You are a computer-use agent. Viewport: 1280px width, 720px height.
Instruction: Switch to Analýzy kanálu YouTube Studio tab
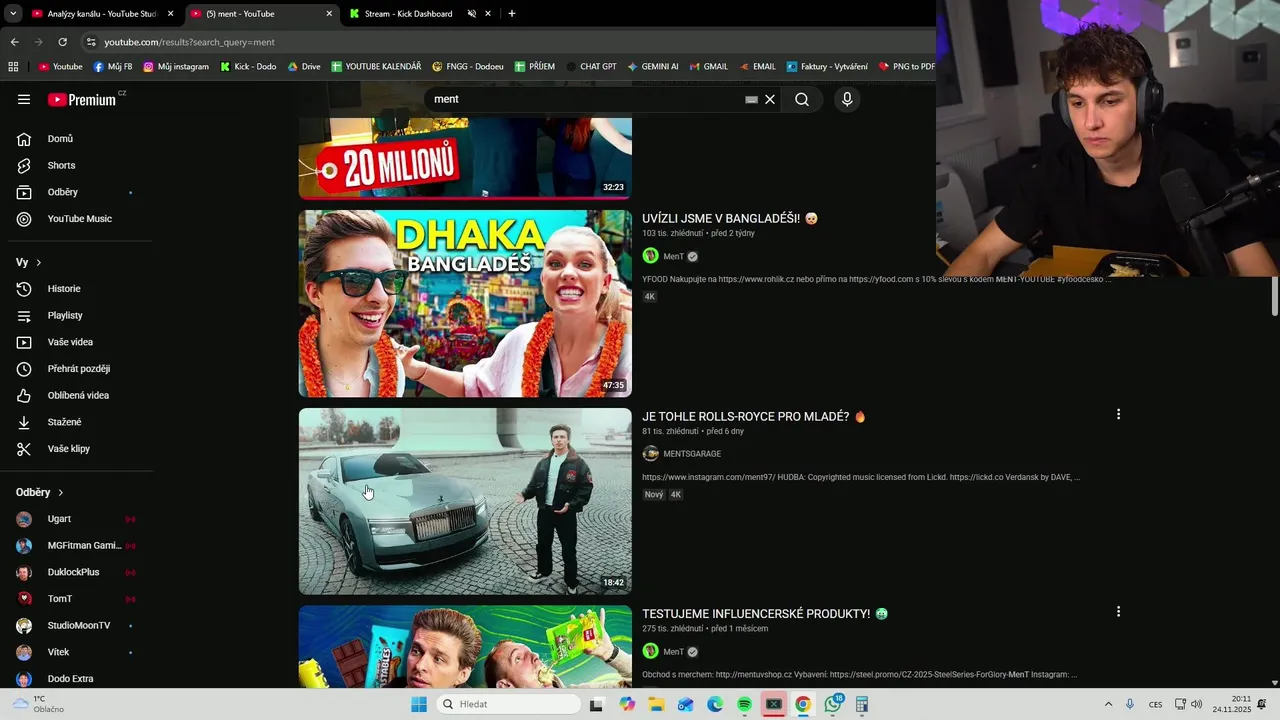tap(102, 14)
